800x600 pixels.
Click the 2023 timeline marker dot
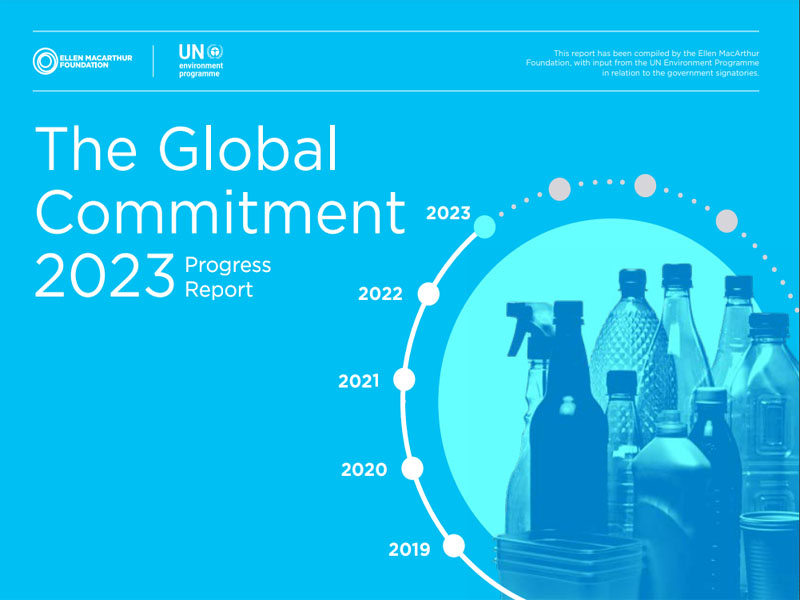coord(484,227)
